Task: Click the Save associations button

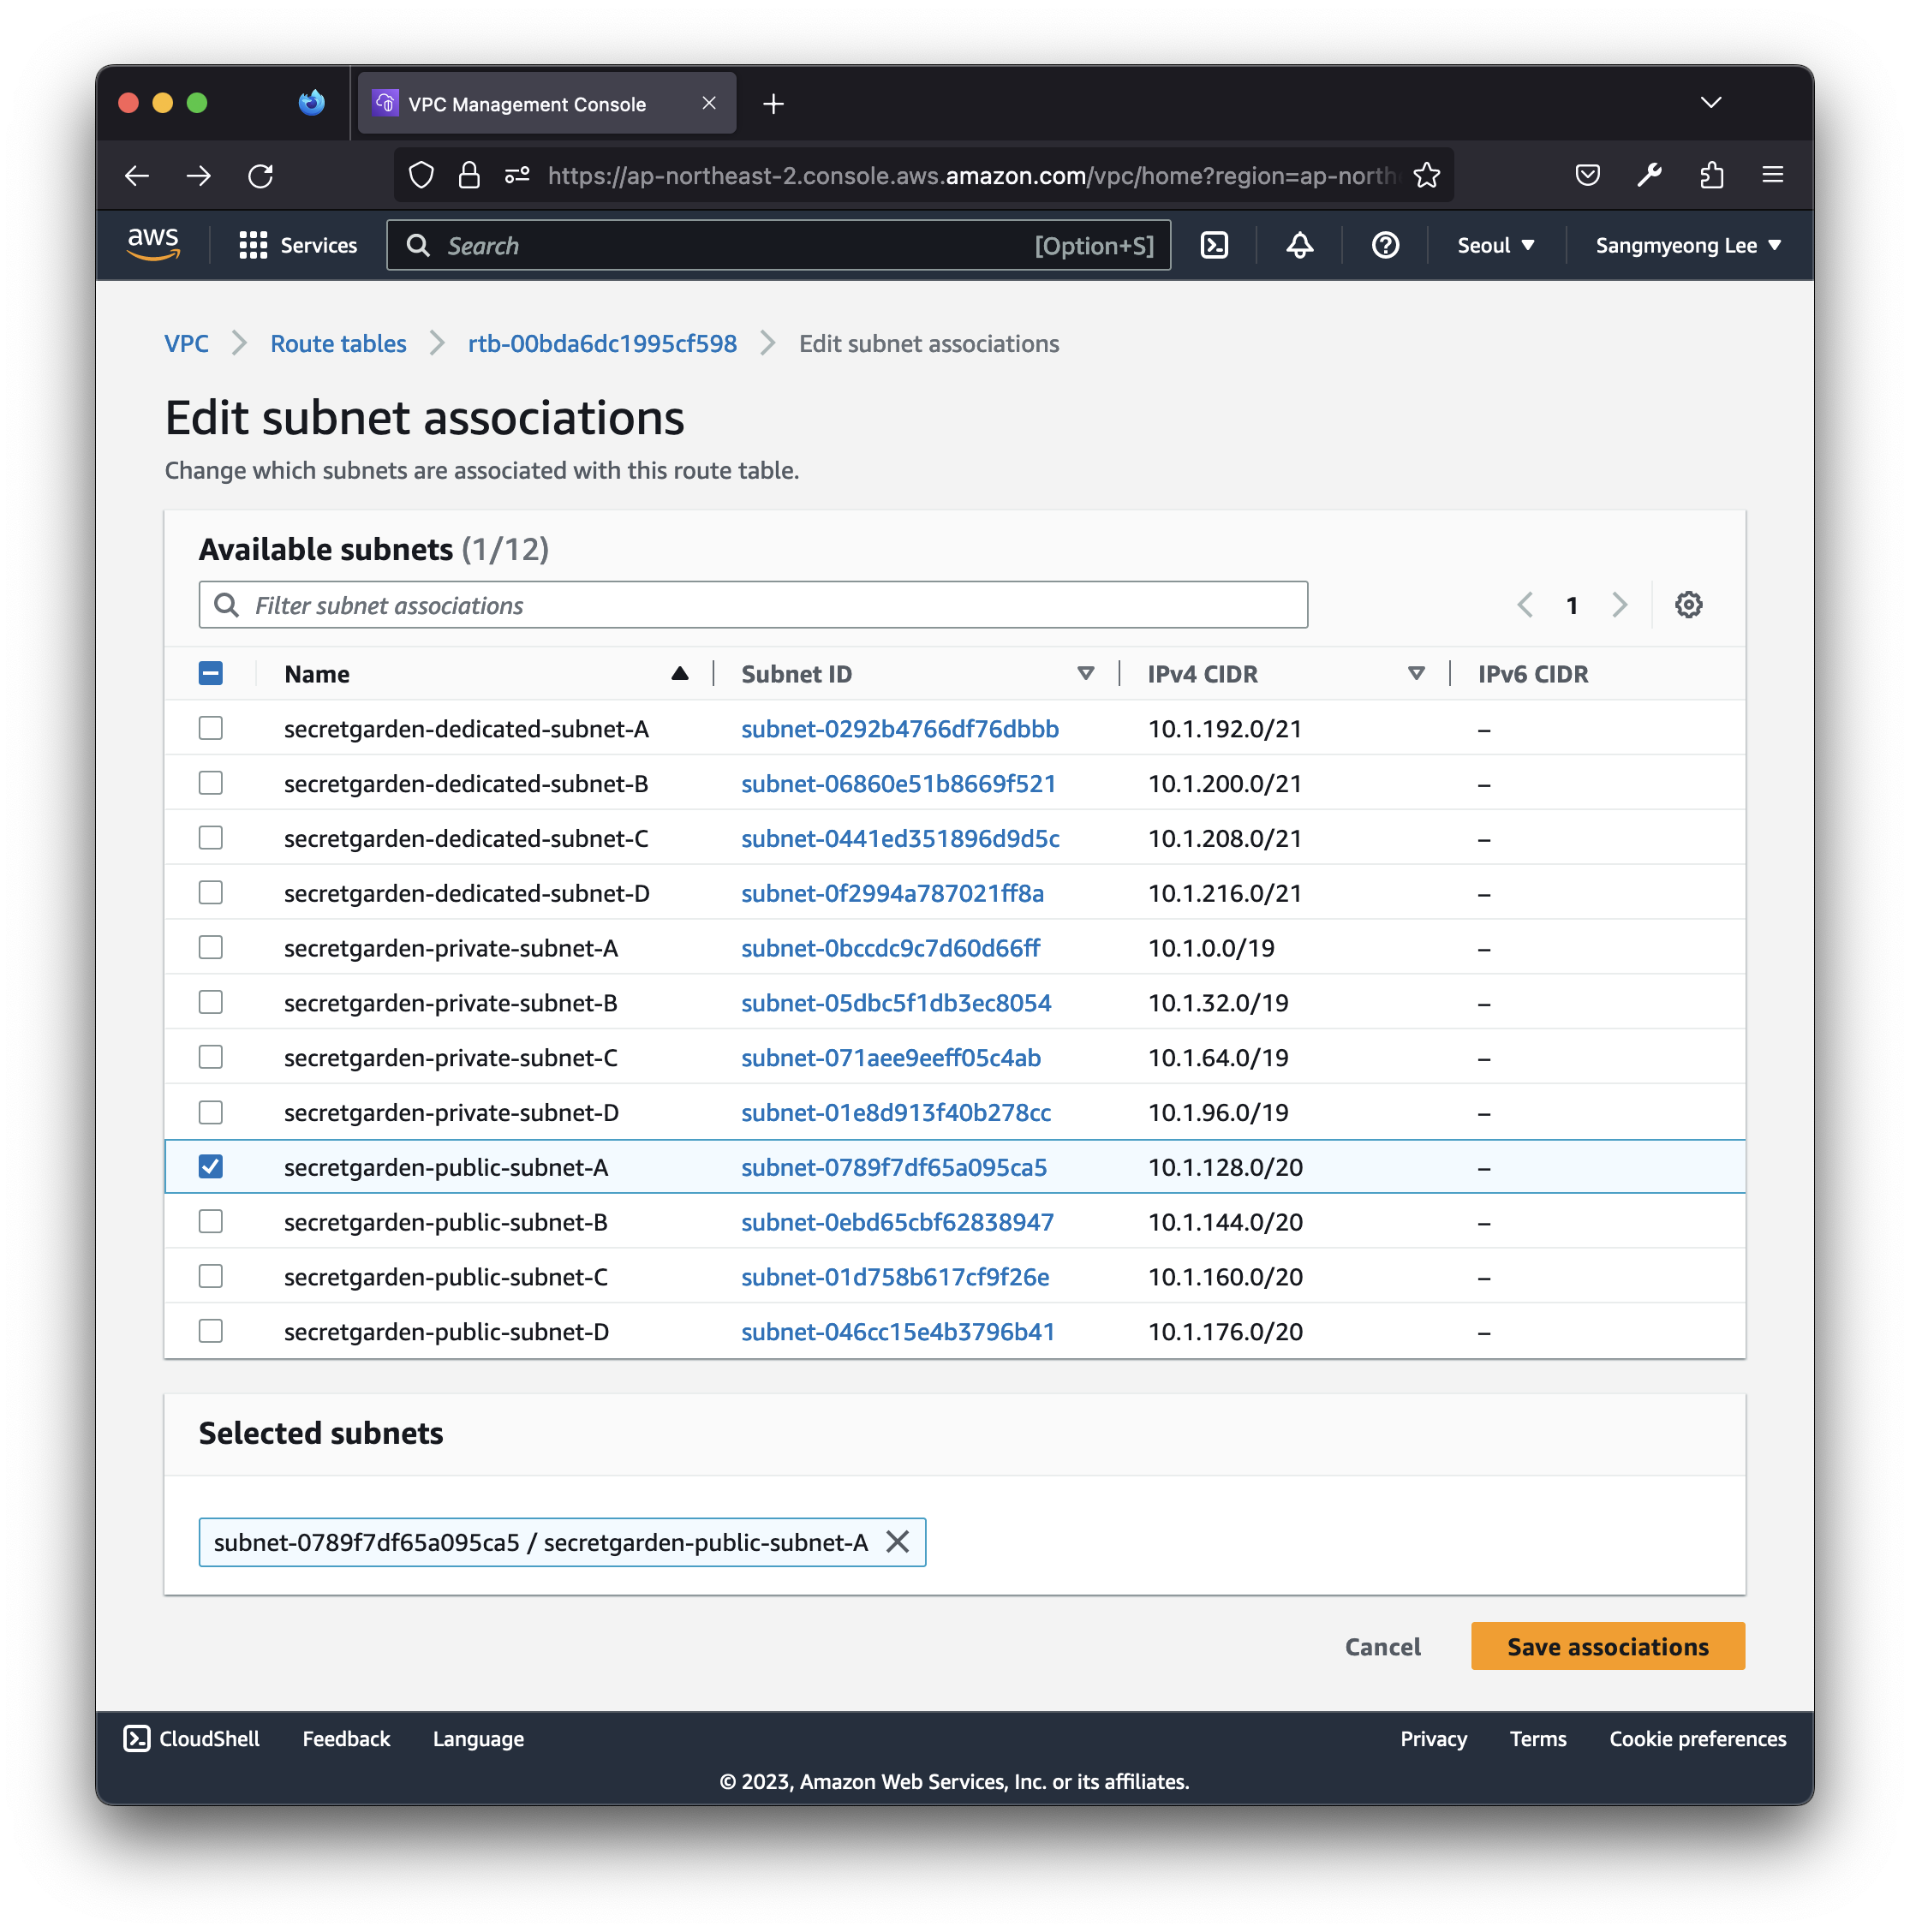Action: point(1608,1646)
